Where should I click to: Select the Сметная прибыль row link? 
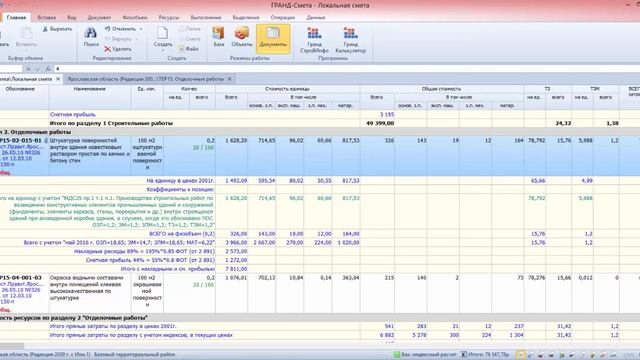(x=73, y=115)
